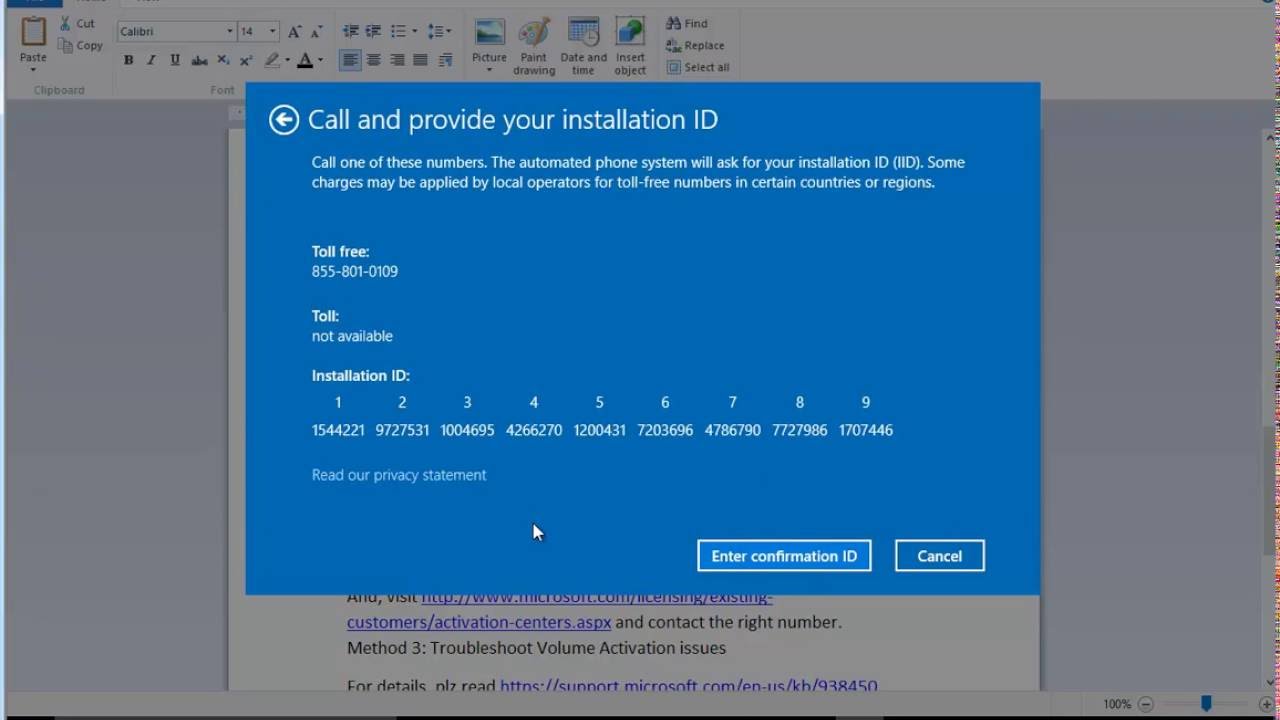The width and height of the screenshot is (1280, 720).
Task: Open the highlight color dropdown arrow
Action: [287, 60]
